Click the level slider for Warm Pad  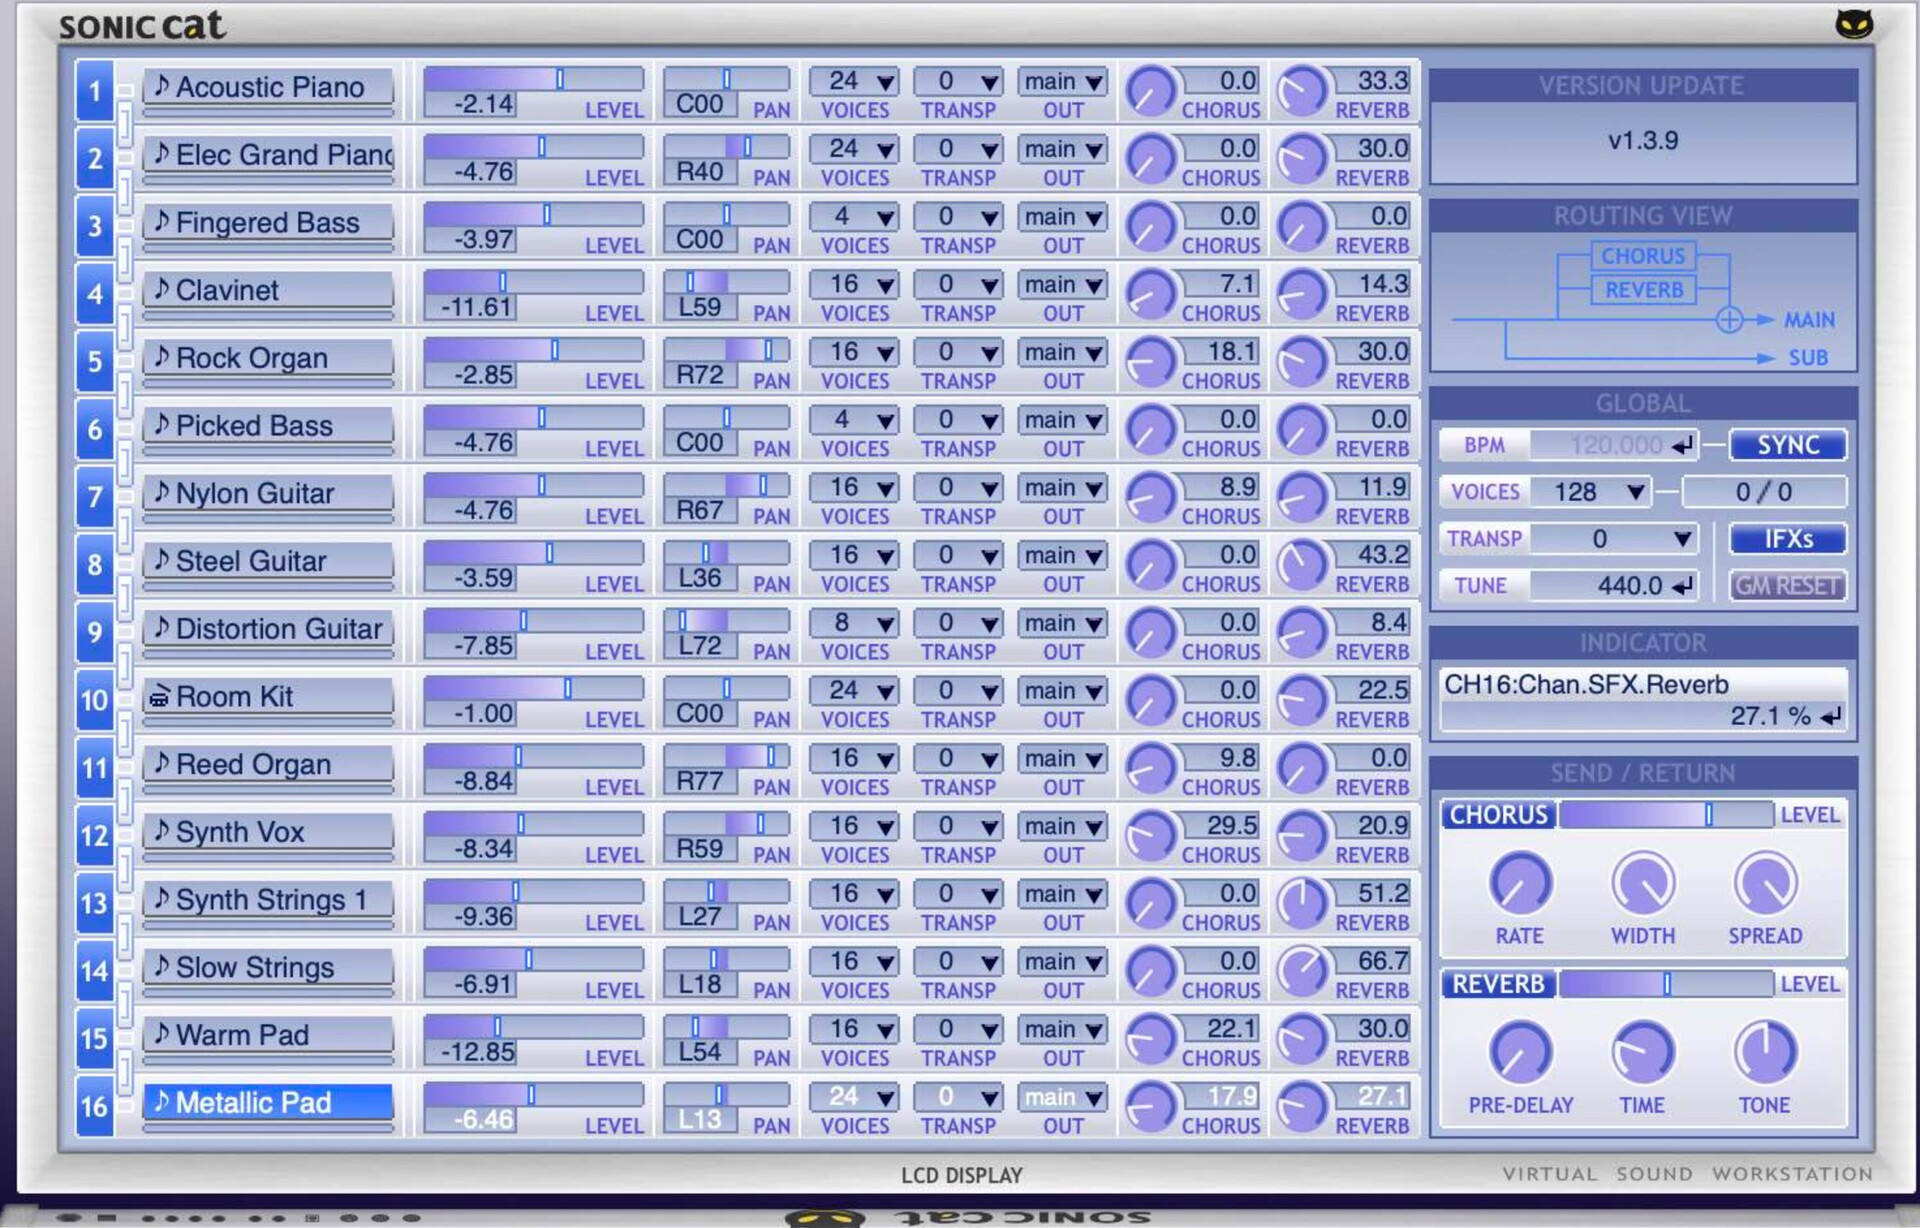(533, 1027)
